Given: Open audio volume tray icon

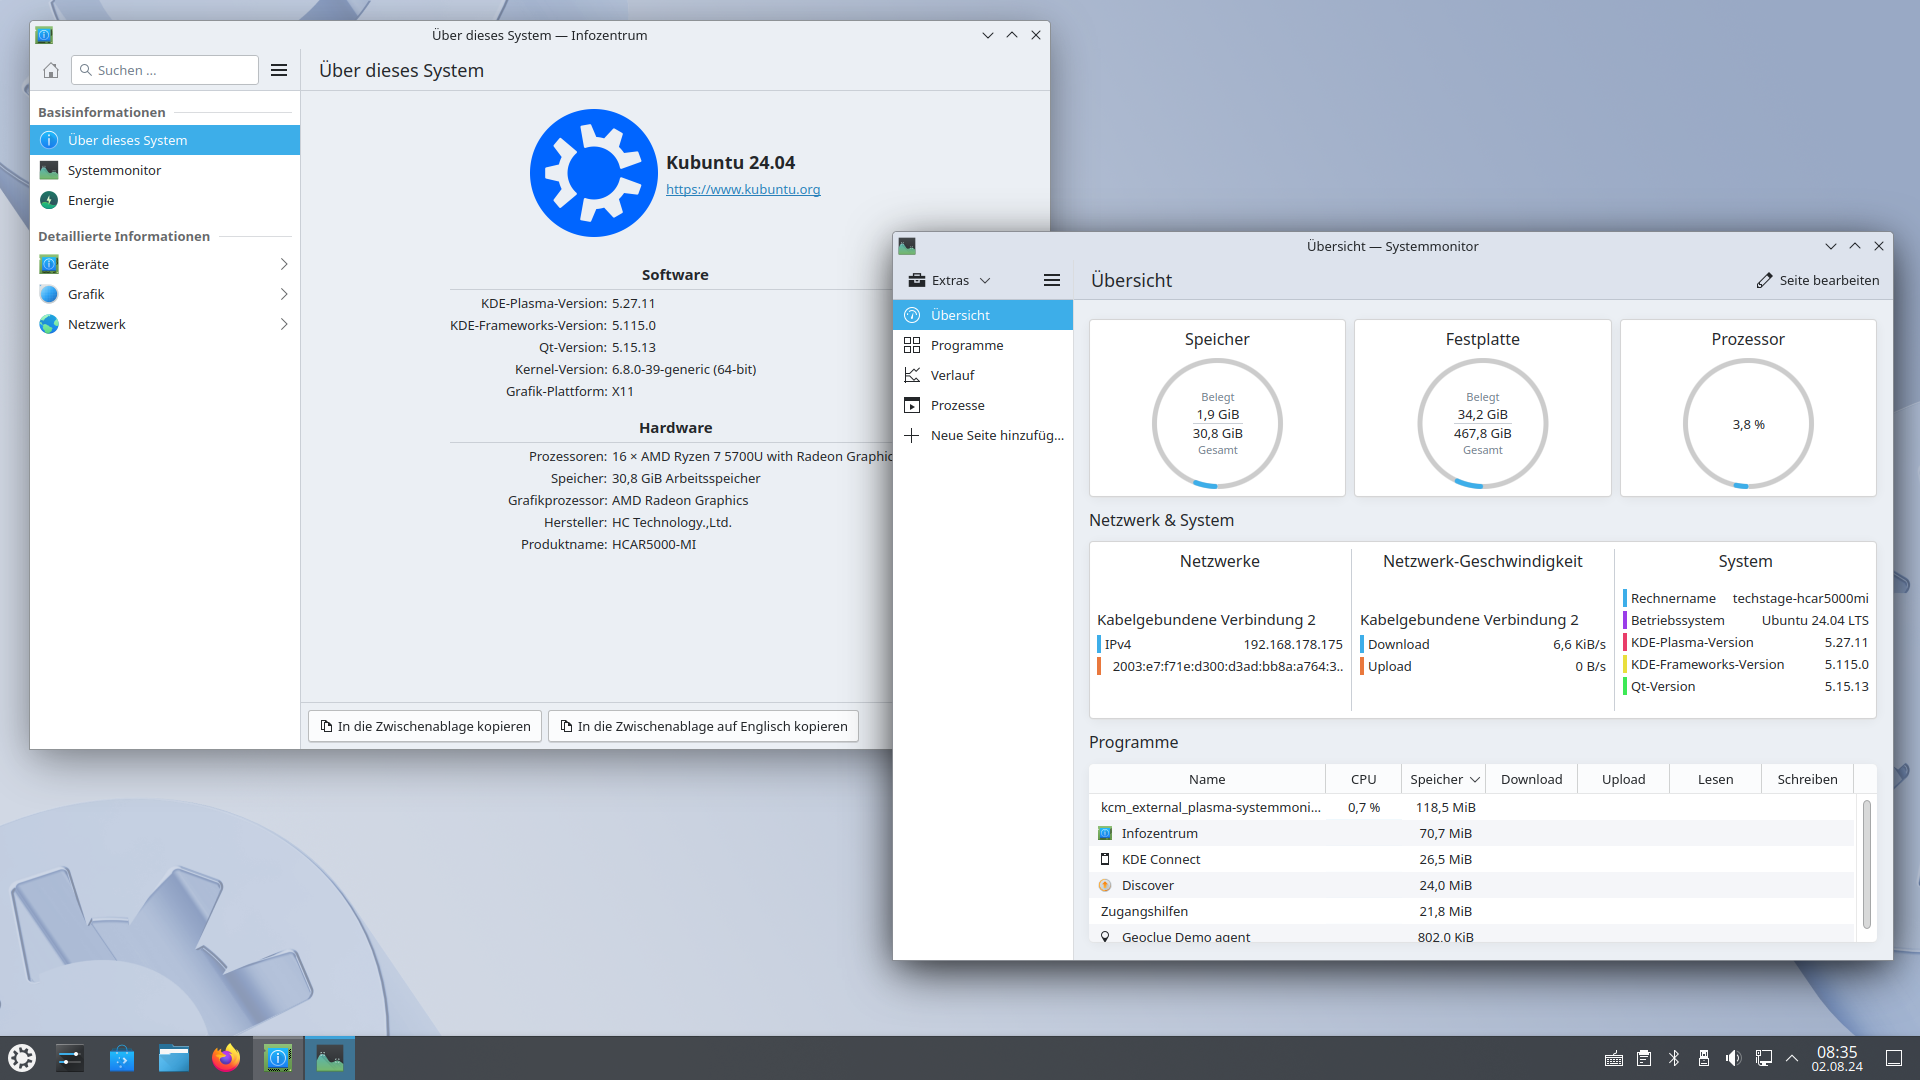Looking at the screenshot, I should (x=1734, y=1059).
